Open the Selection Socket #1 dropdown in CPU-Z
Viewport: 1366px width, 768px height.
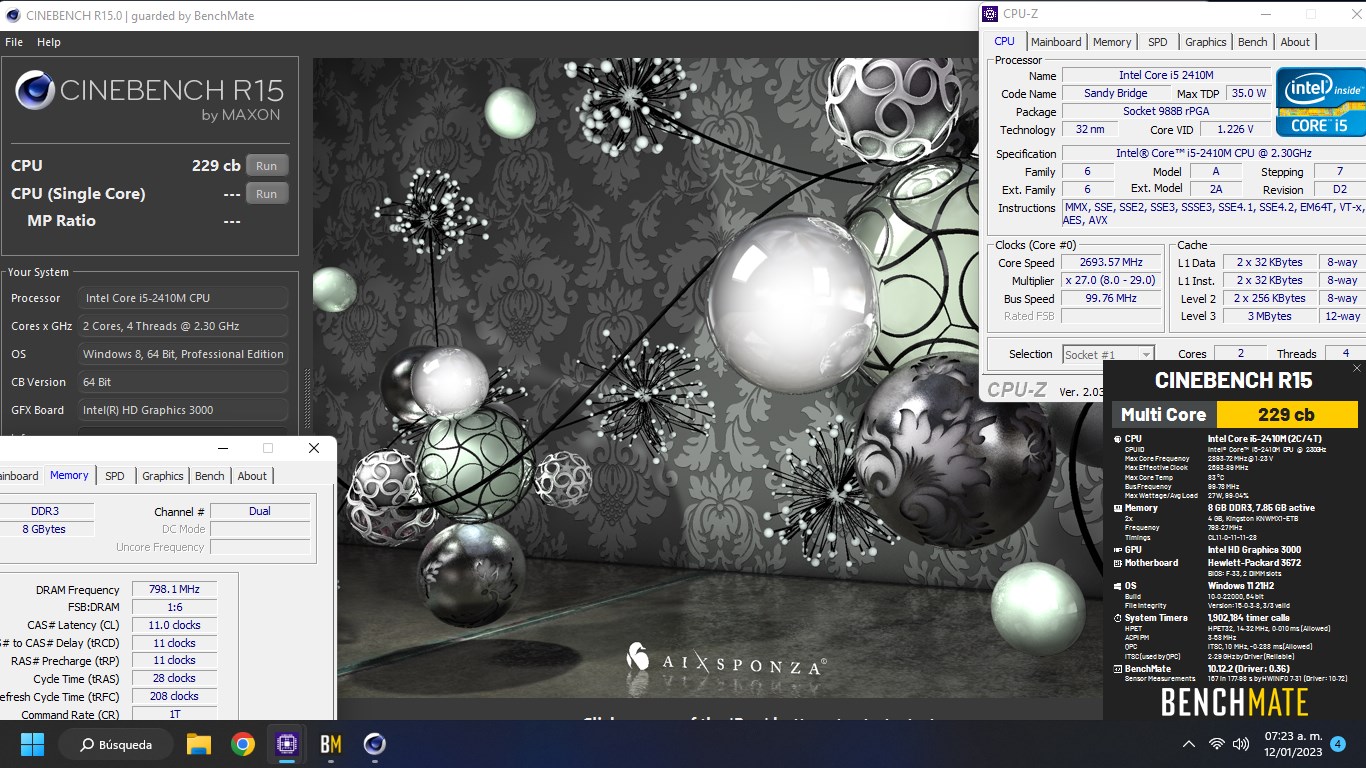[1108, 354]
